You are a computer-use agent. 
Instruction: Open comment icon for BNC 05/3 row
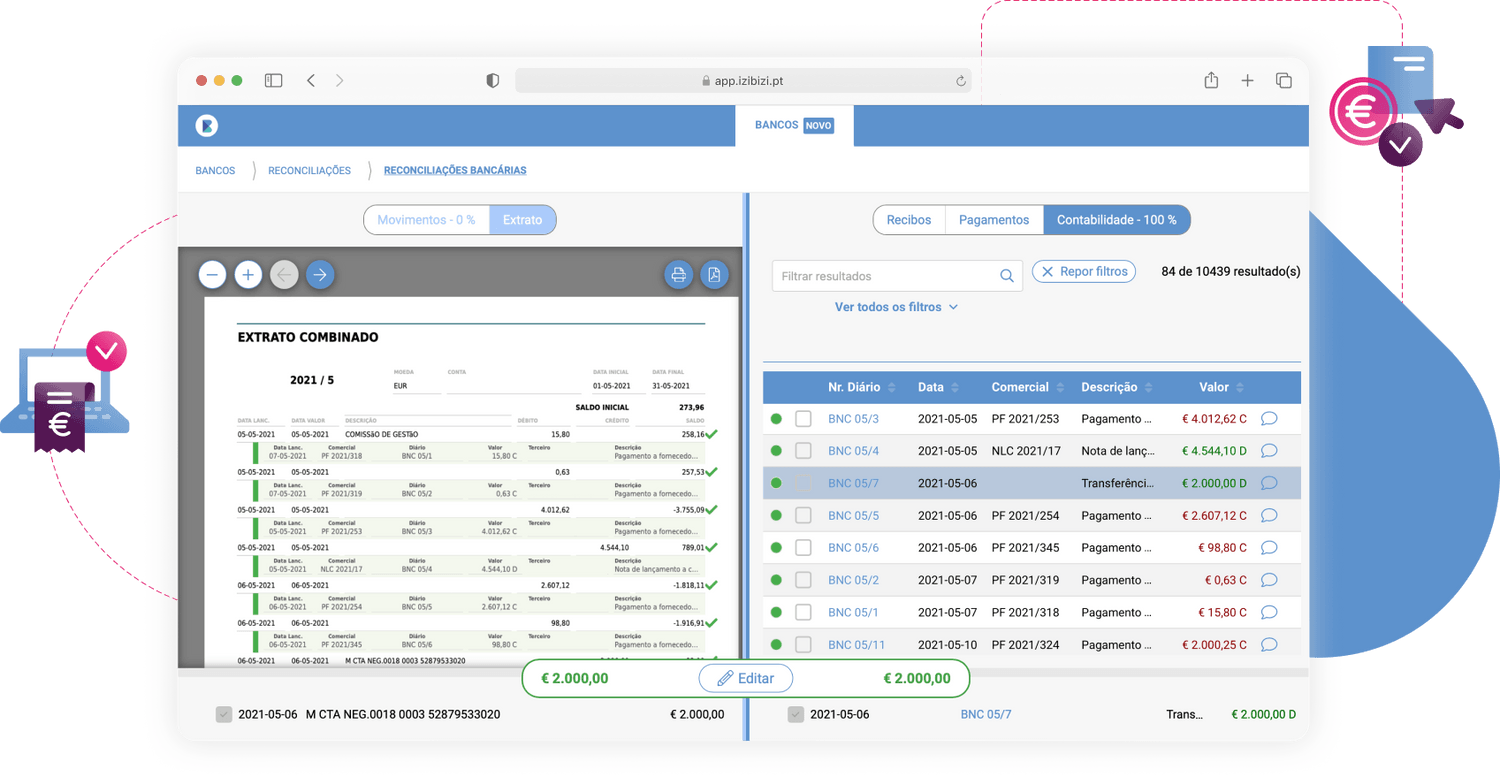click(x=1269, y=419)
